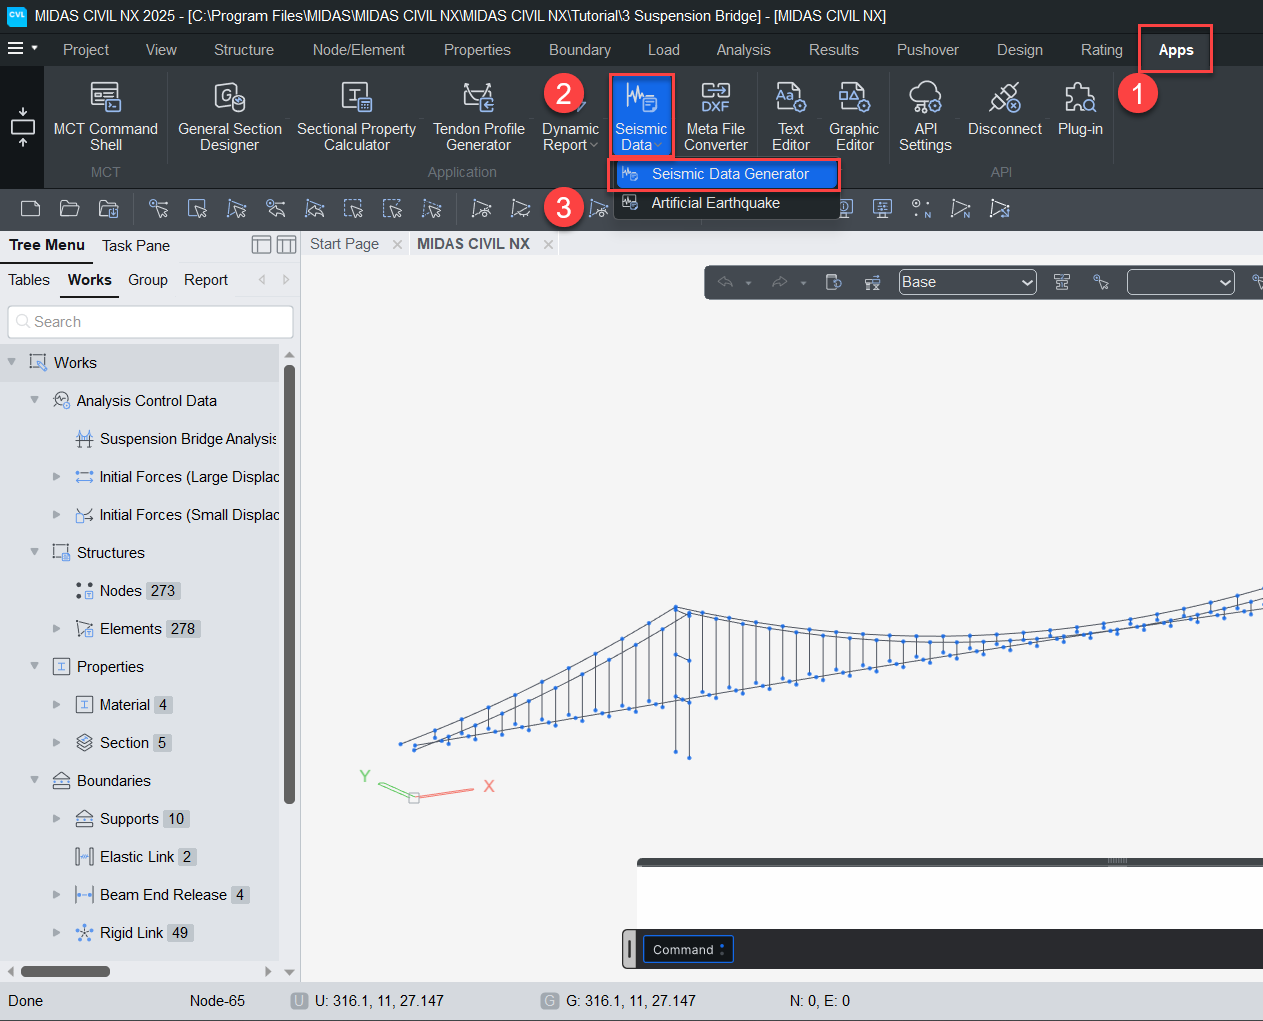
Task: Open the undo history dropdown arrow
Action: click(748, 283)
